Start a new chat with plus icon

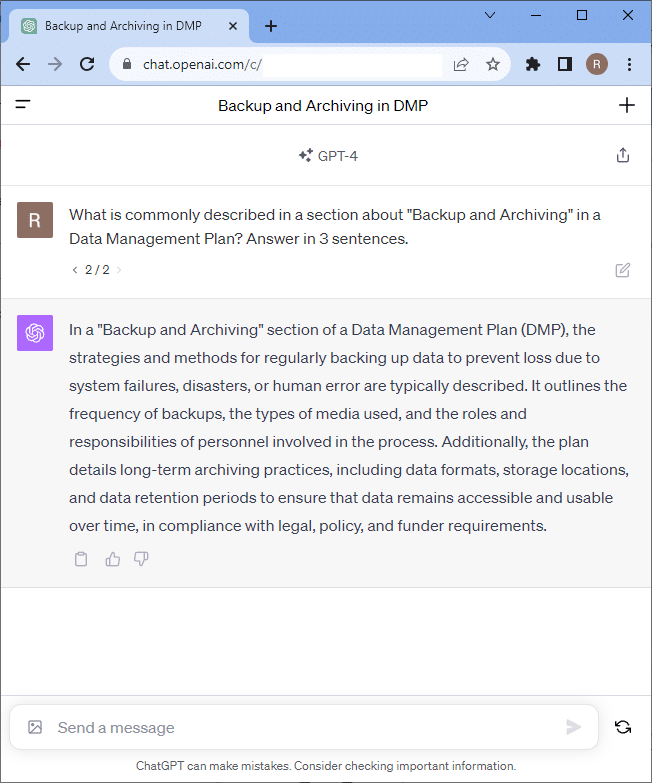627,105
